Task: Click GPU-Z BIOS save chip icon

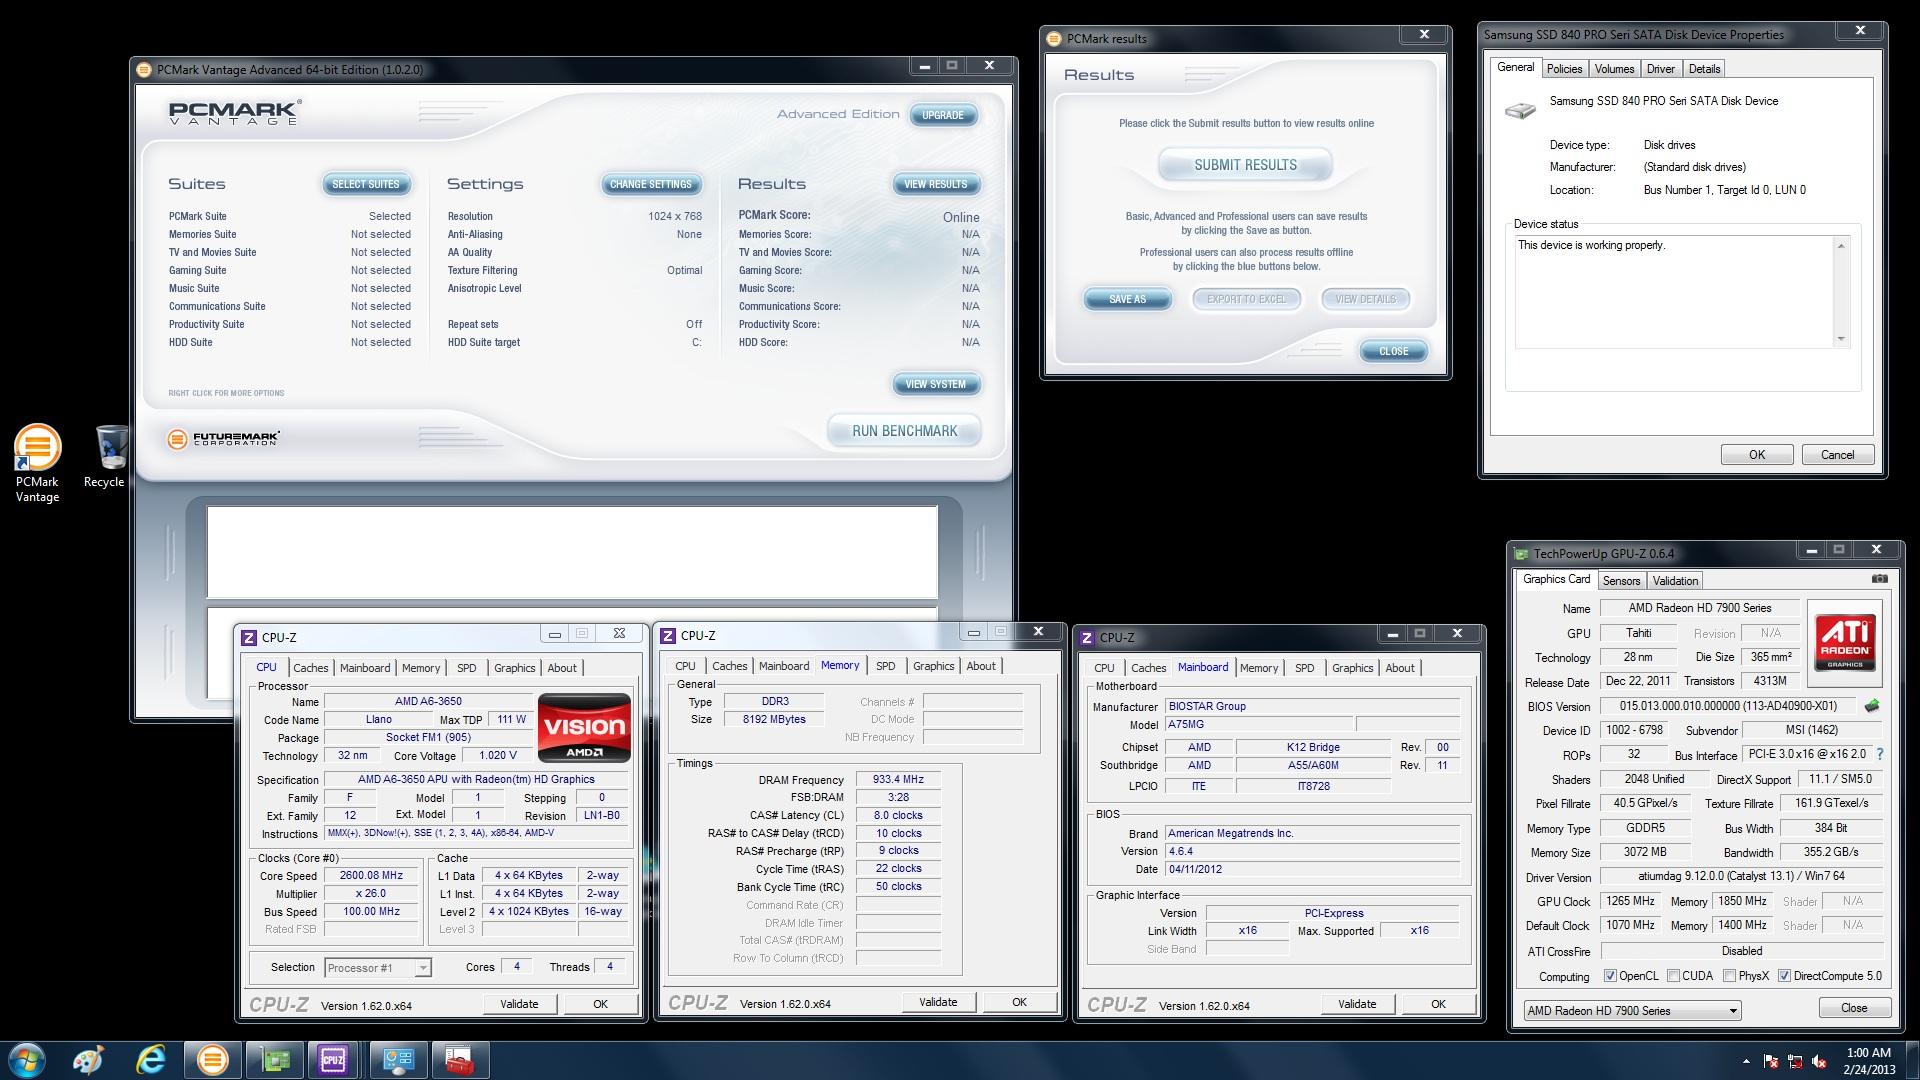Action: pyautogui.click(x=1872, y=706)
